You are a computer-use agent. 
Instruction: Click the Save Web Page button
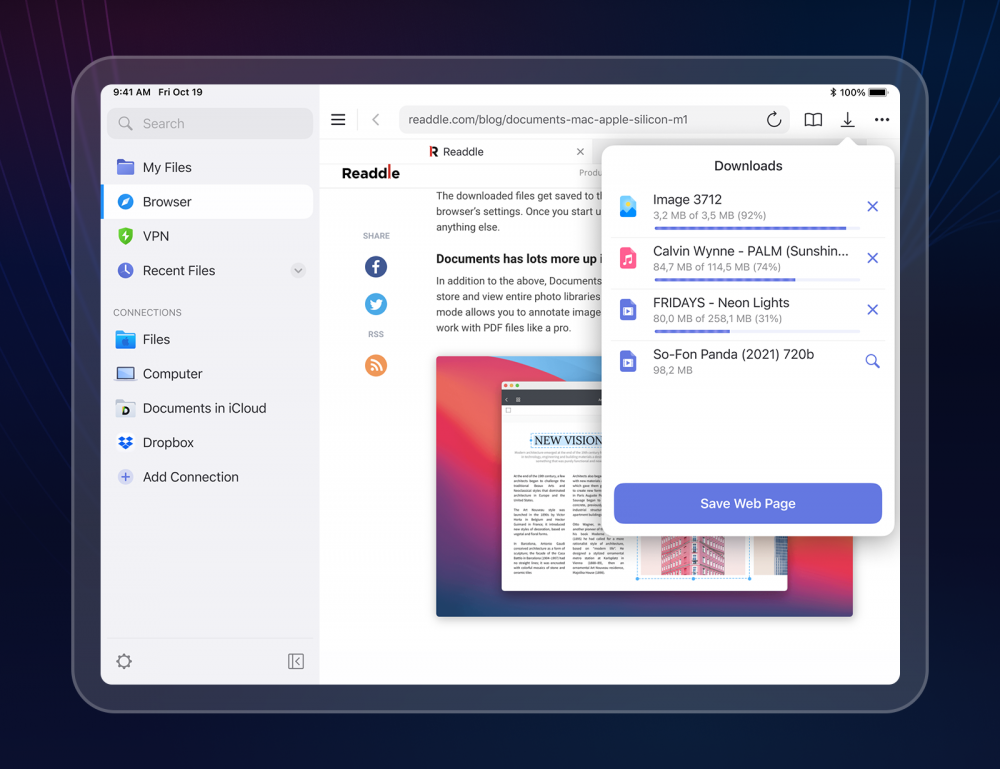point(747,504)
